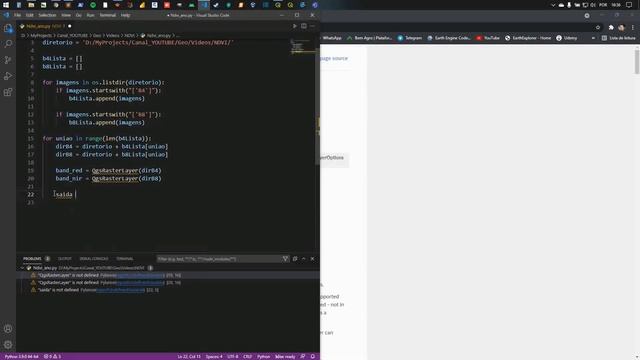Bookmark this page with the star icon
The height and width of the screenshot is (360, 640).
(598, 27)
